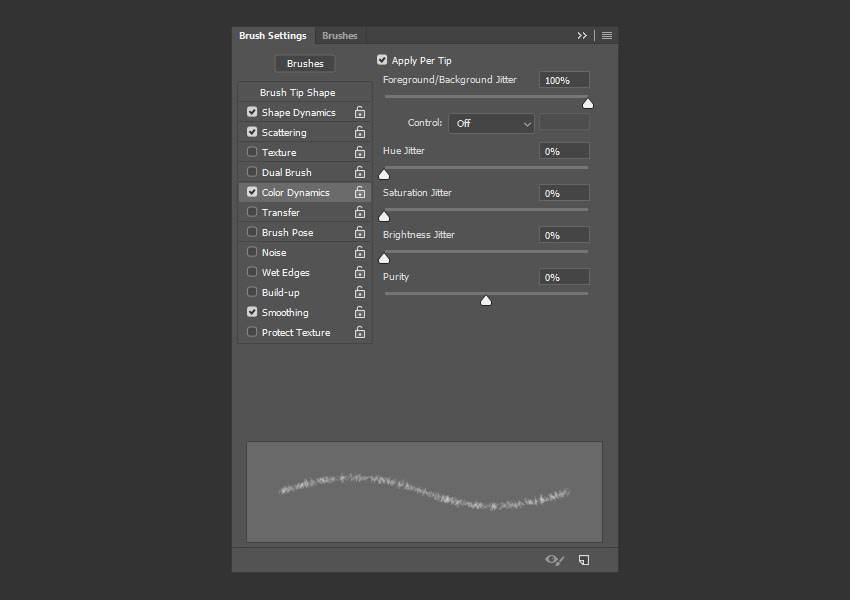Click the Brushes button

click(305, 64)
